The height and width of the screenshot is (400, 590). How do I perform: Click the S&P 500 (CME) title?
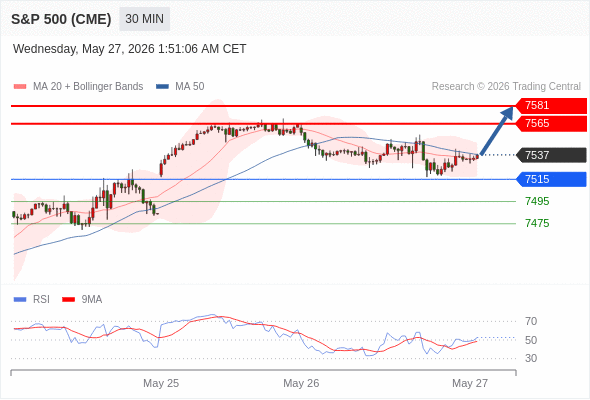pos(61,19)
